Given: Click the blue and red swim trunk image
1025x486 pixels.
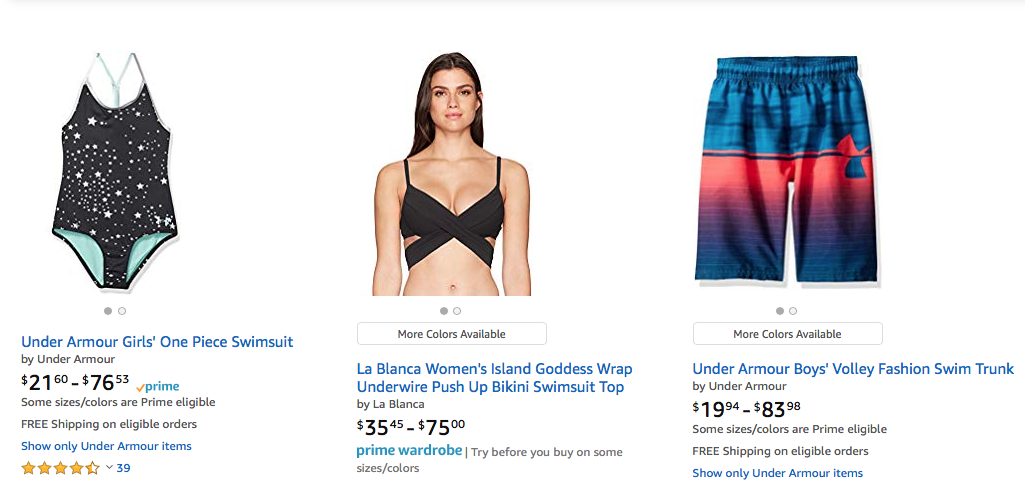Looking at the screenshot, I should coord(787,170).
